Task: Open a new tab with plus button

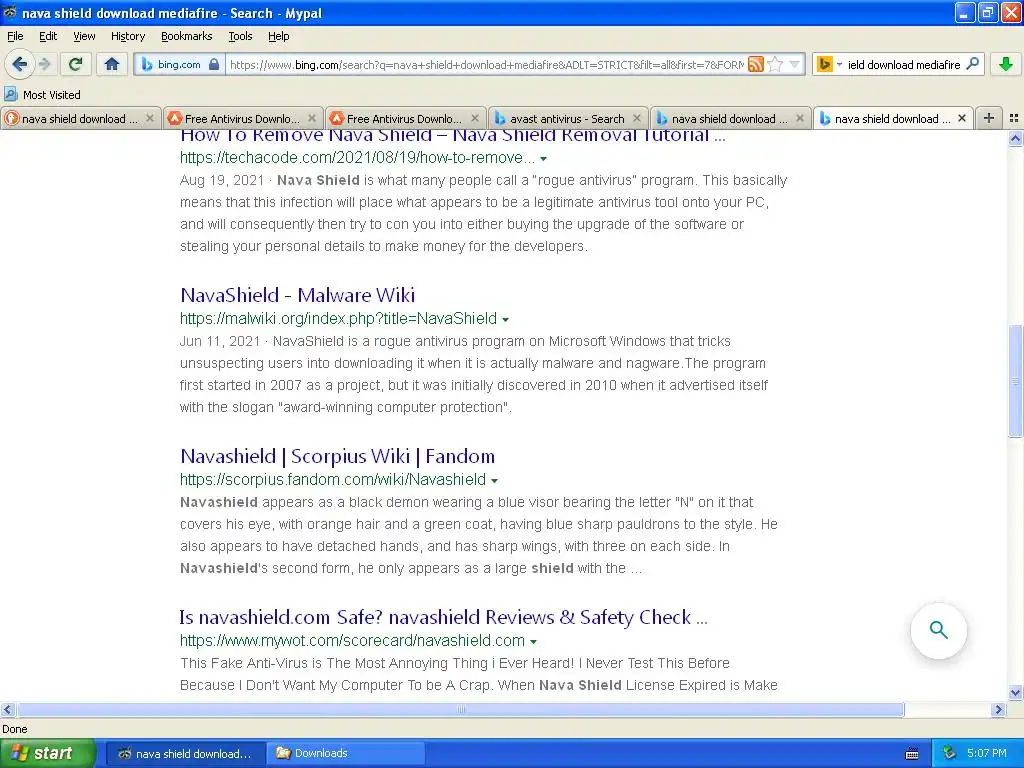Action: coord(989,118)
